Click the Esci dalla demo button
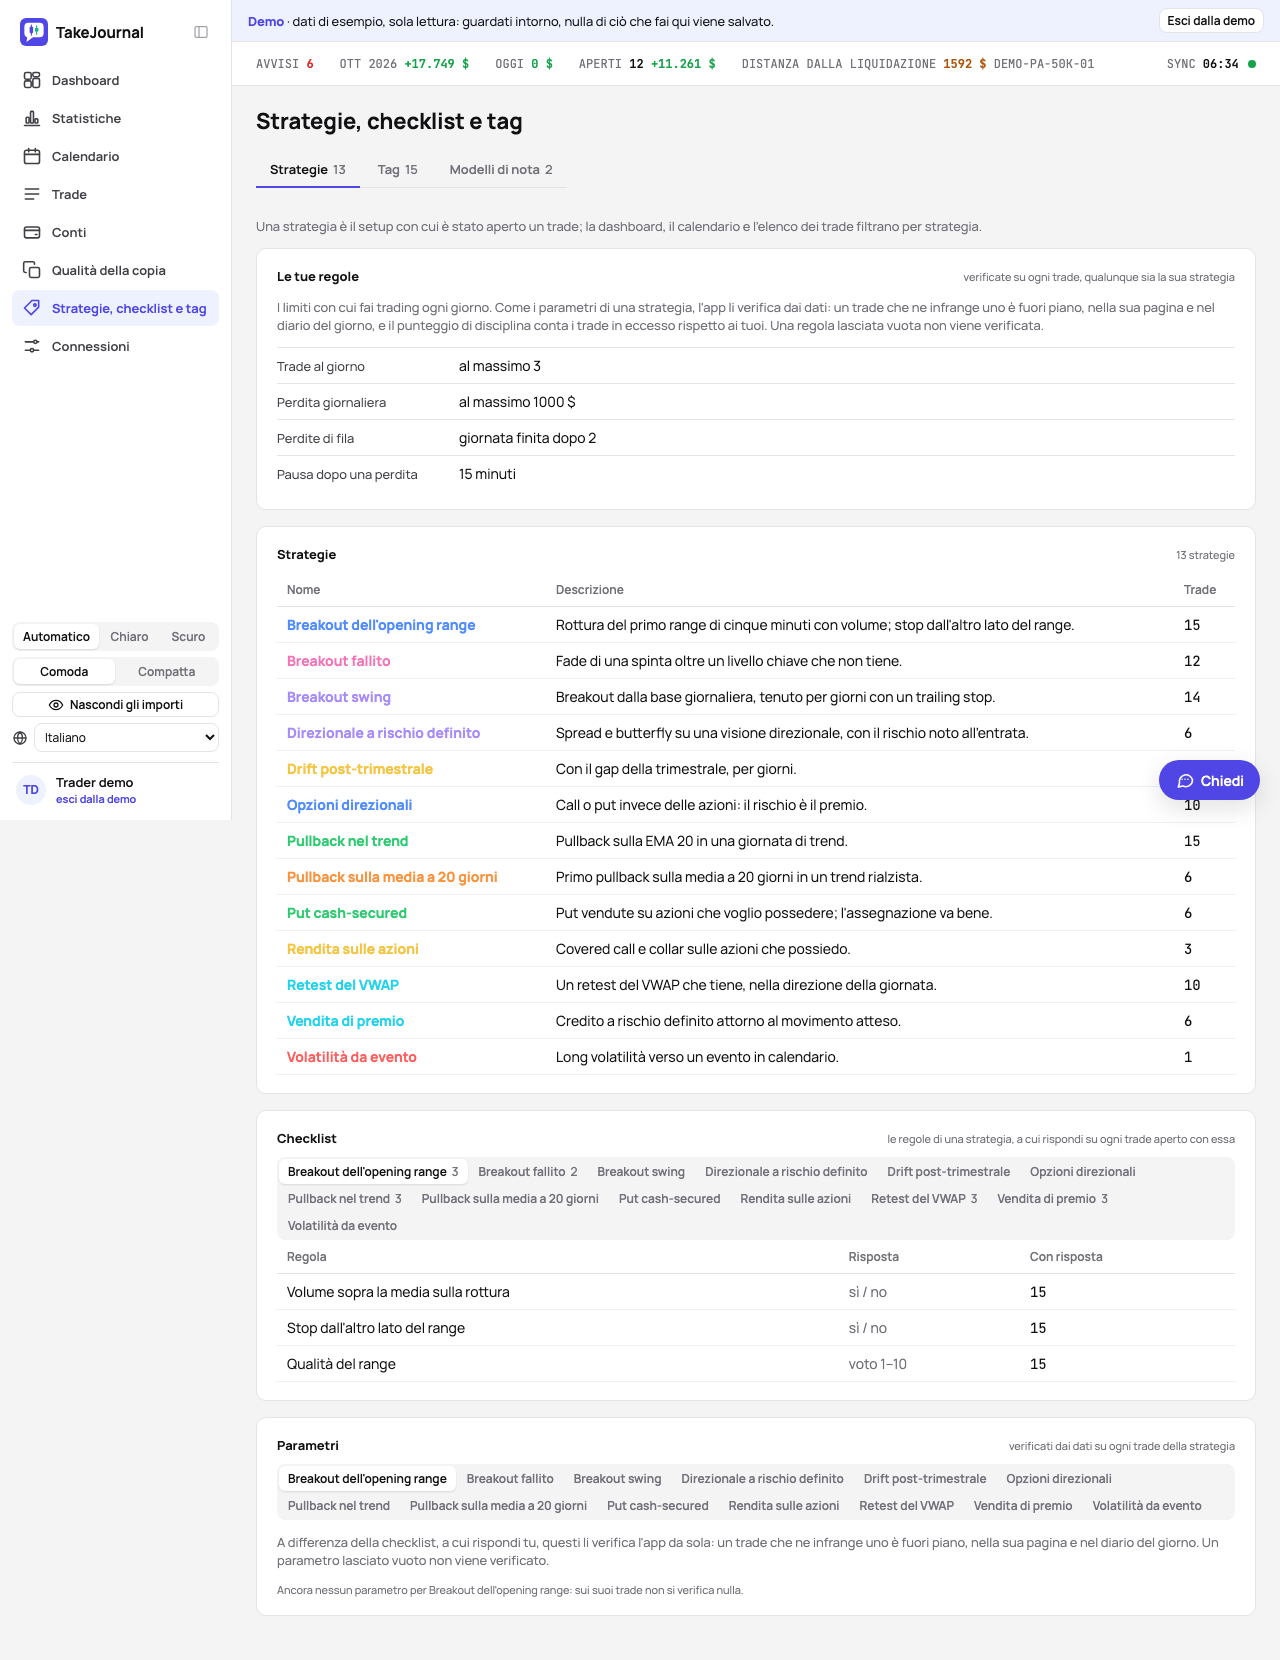This screenshot has width=1280, height=1660. (1211, 21)
